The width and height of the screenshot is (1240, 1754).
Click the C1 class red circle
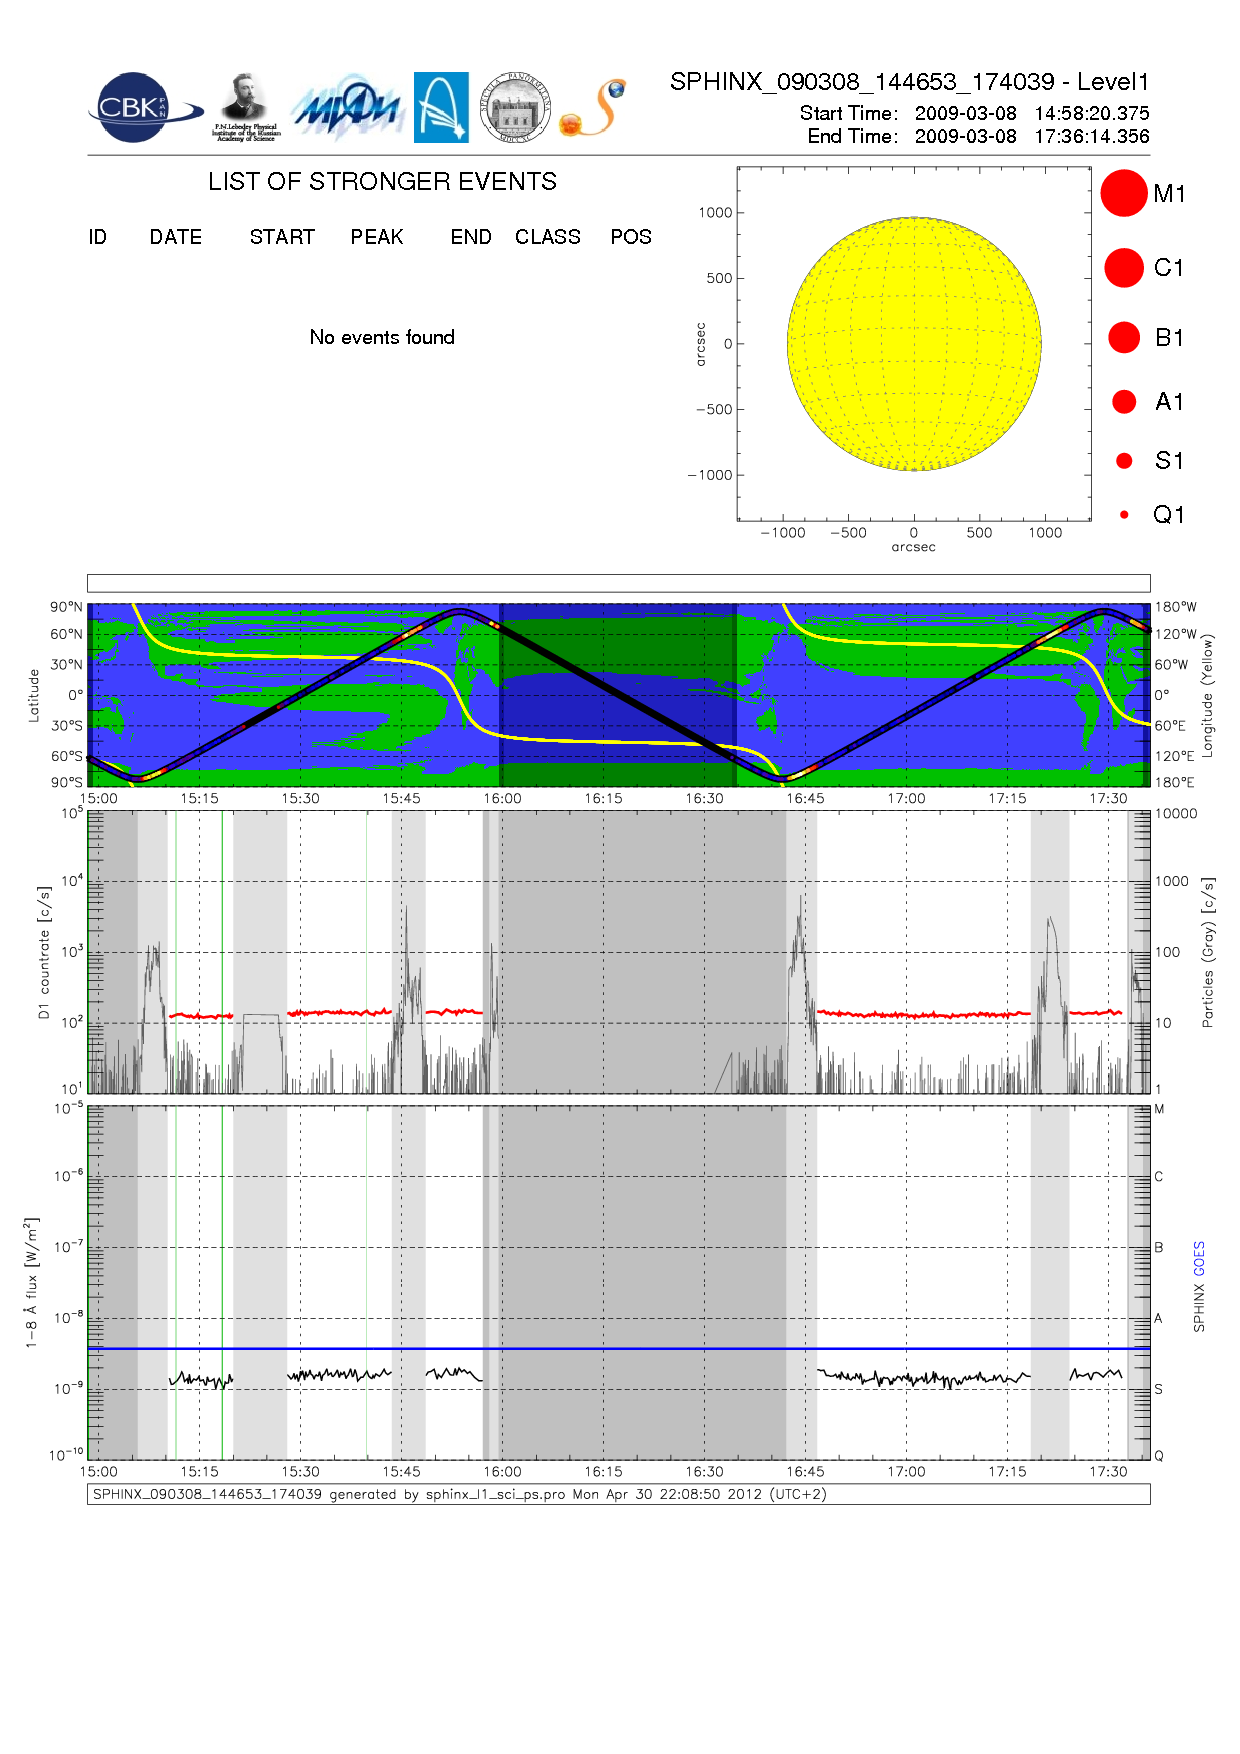pyautogui.click(x=1123, y=268)
